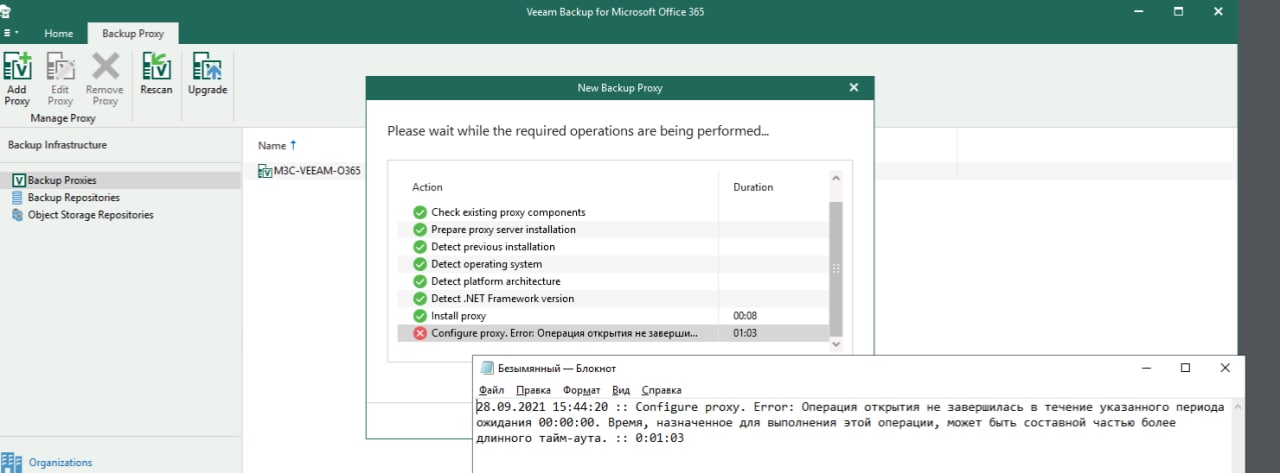Viewport: 1280px width, 473px height.
Task: Open the Справка menu in Notepad
Action: click(661, 390)
